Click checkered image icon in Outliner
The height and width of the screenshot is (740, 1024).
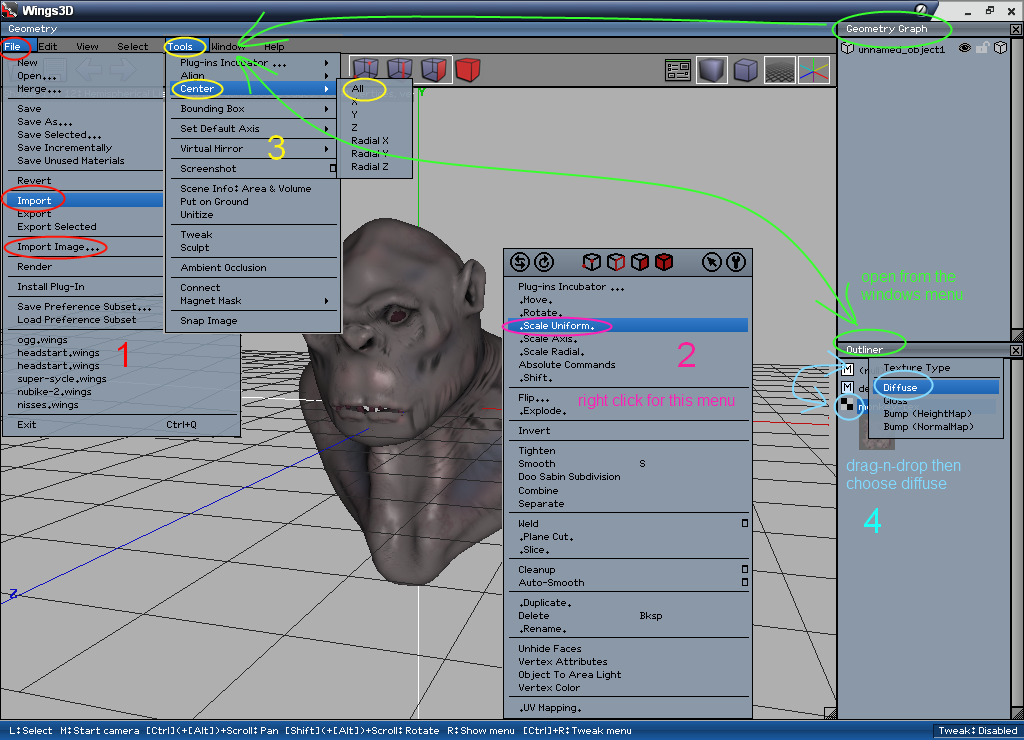pyautogui.click(x=847, y=405)
